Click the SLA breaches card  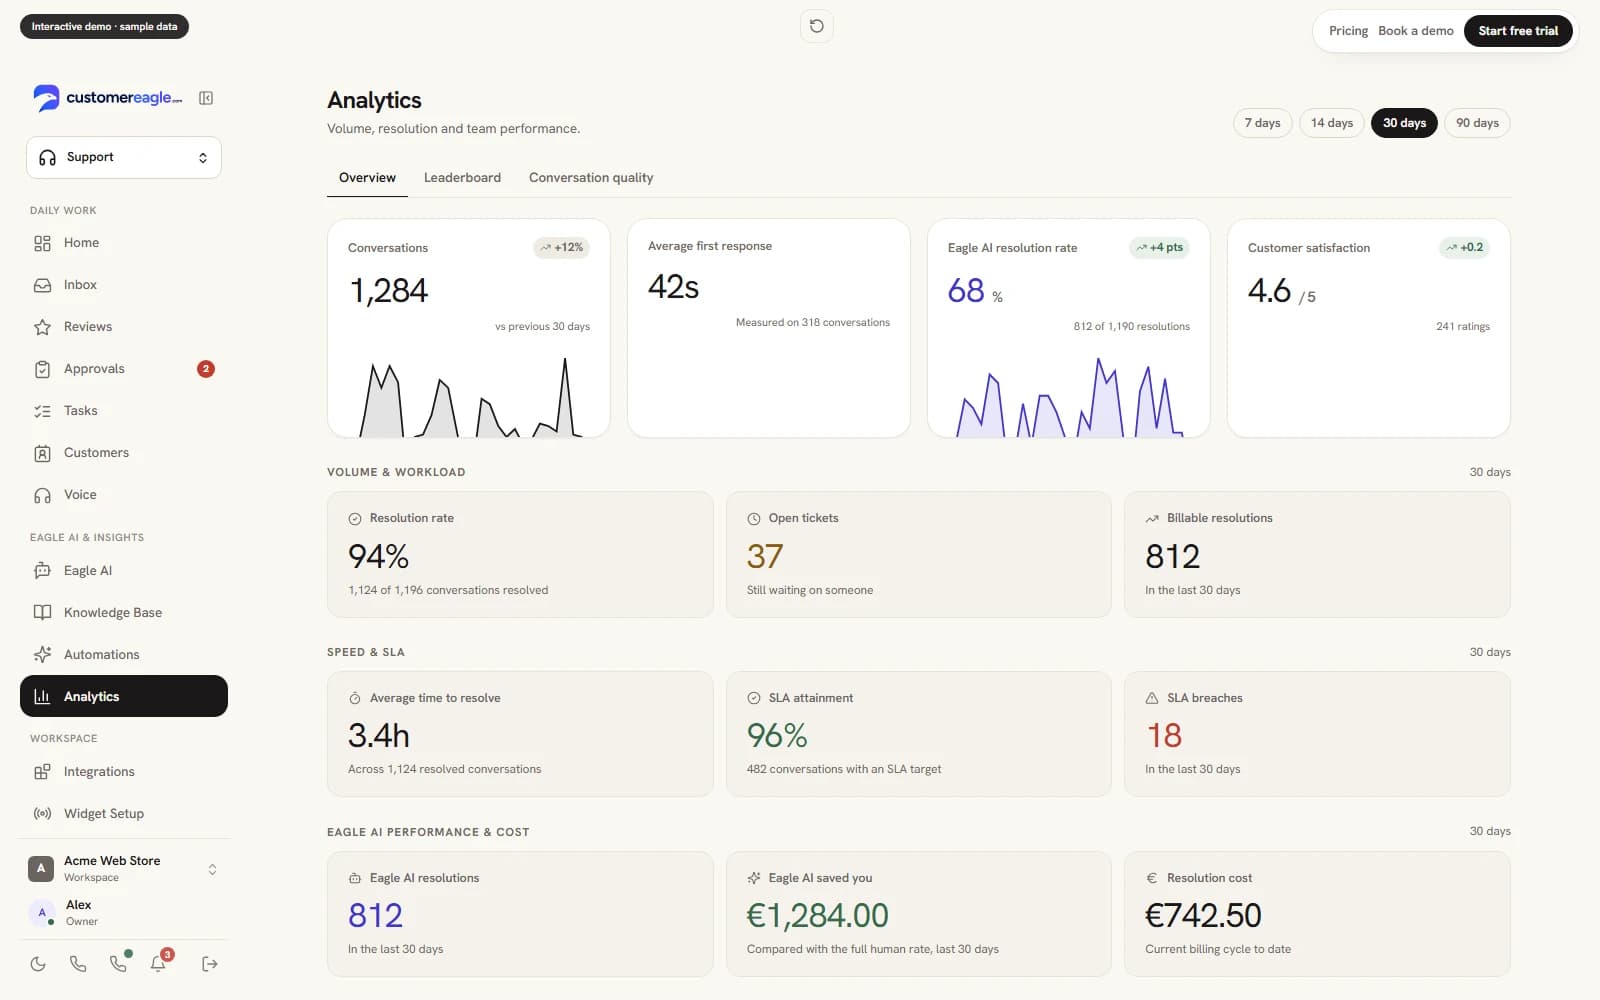1317,734
